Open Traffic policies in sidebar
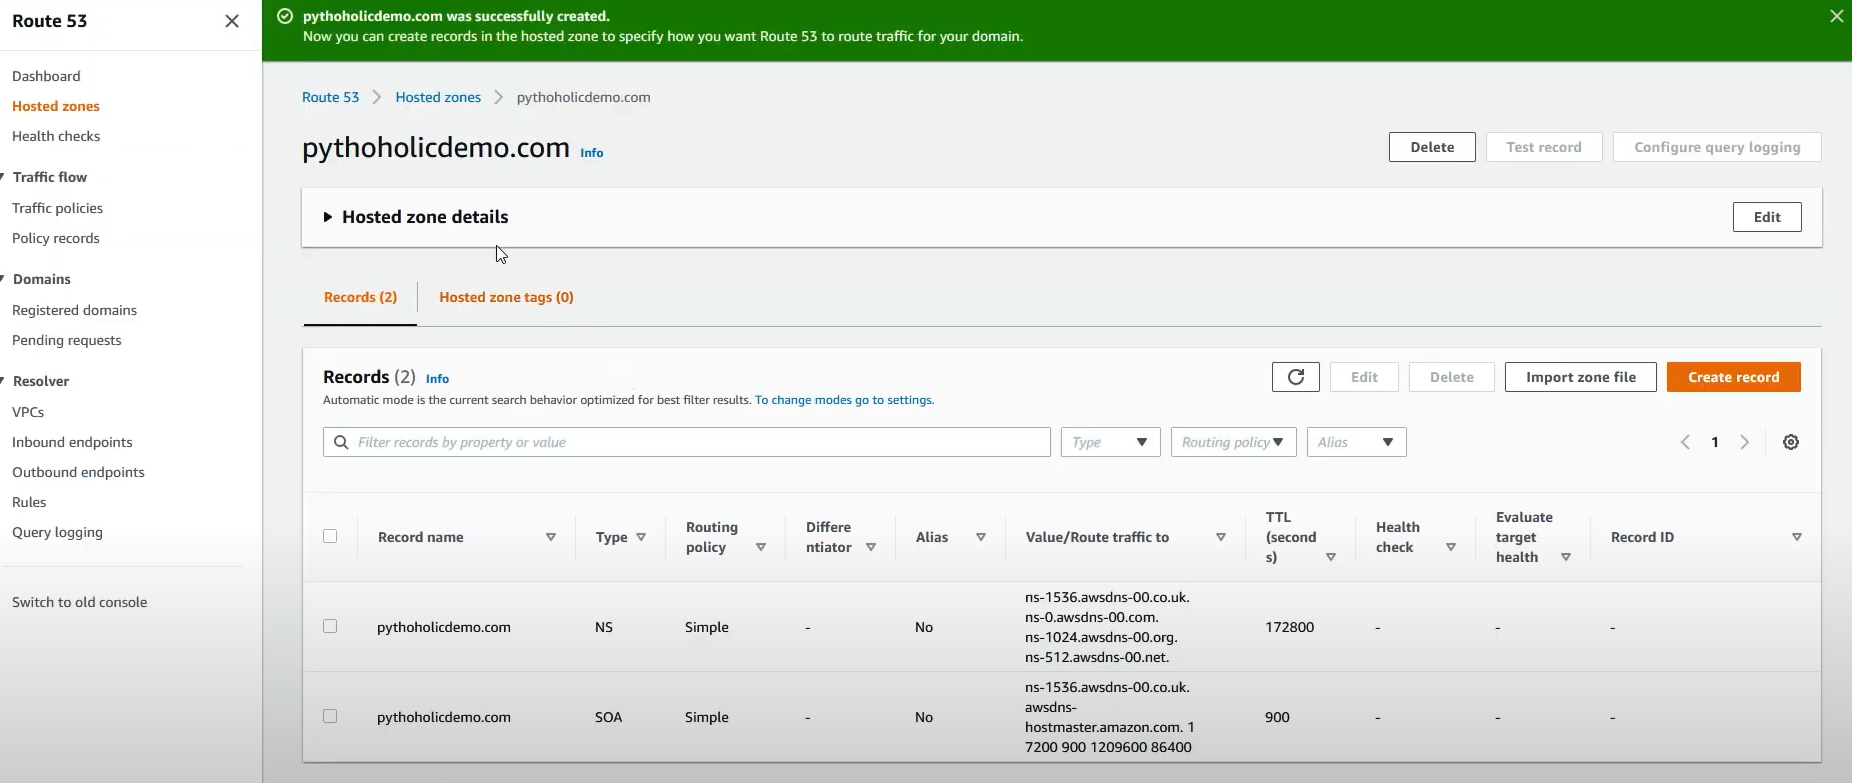The height and width of the screenshot is (783, 1852). click(x=57, y=208)
